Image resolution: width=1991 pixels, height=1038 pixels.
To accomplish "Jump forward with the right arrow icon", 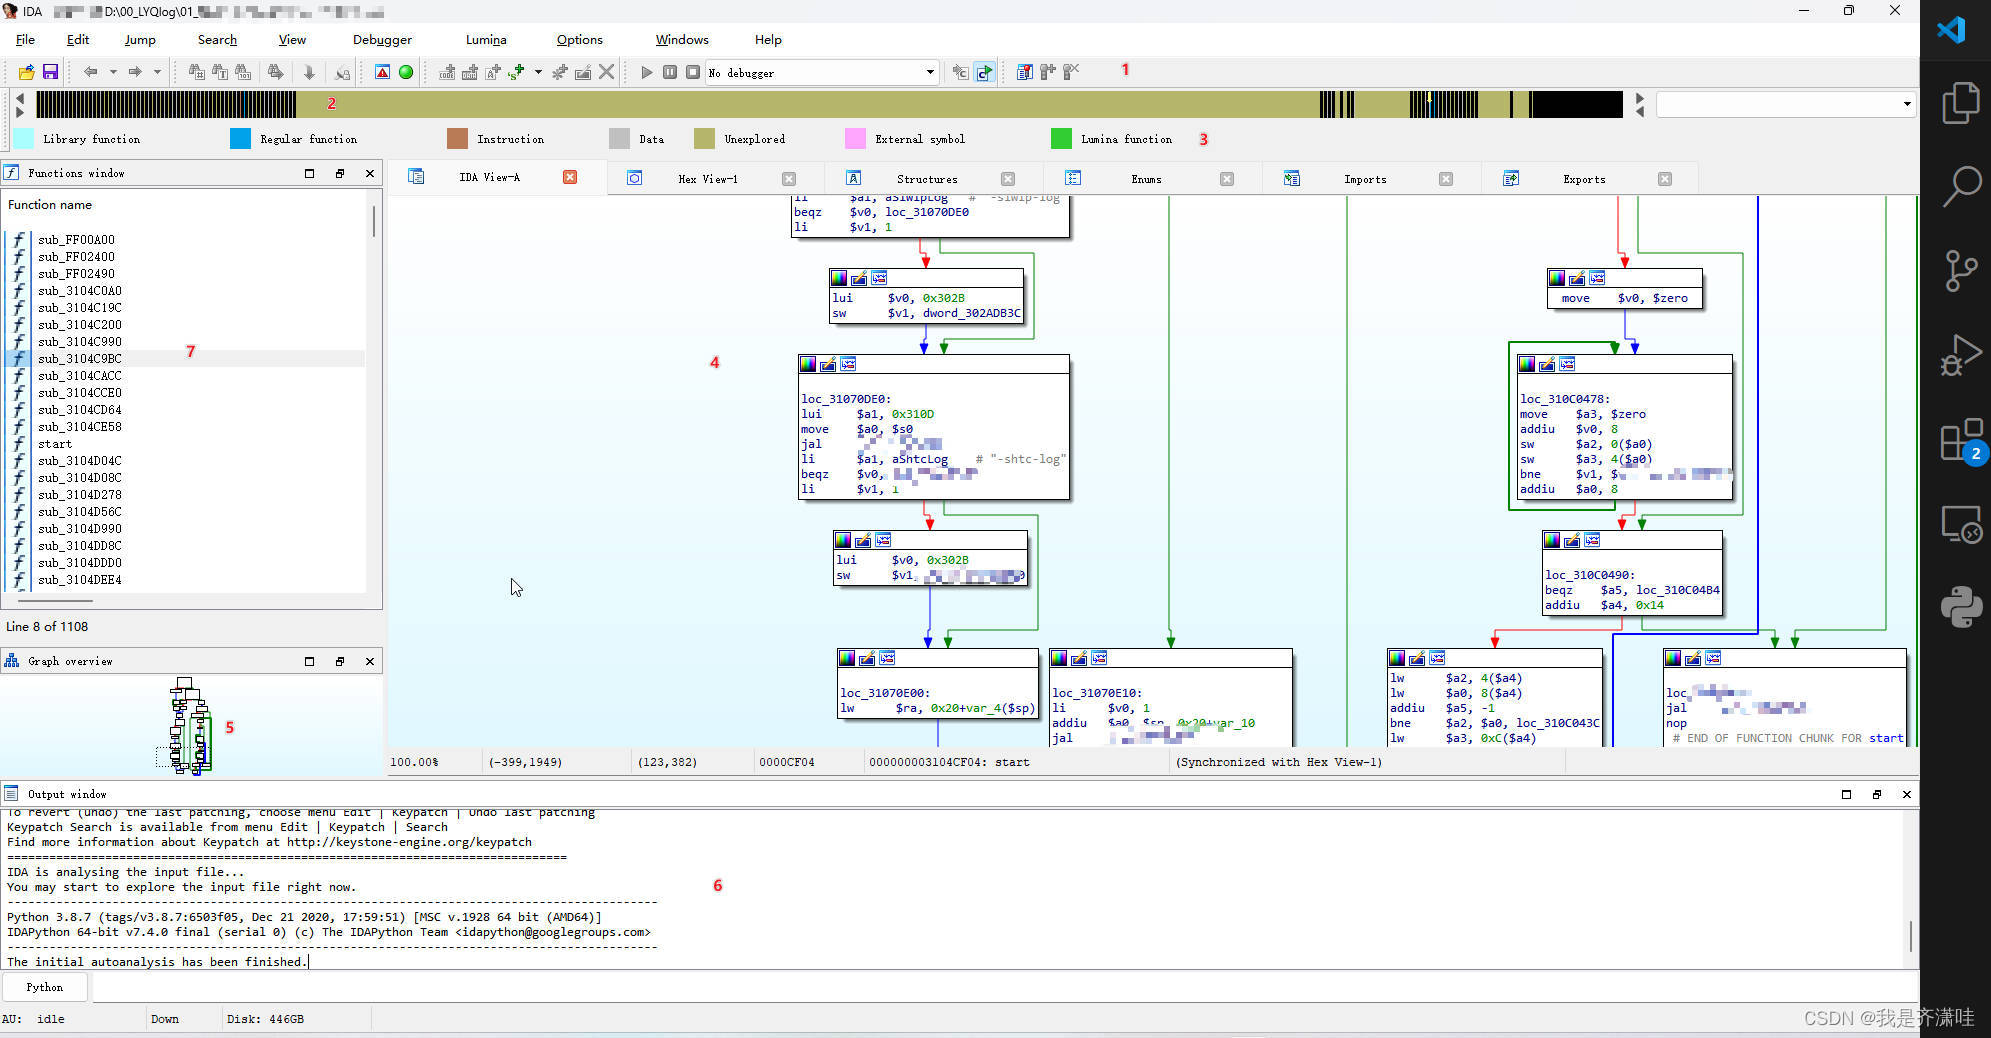I will (x=135, y=72).
